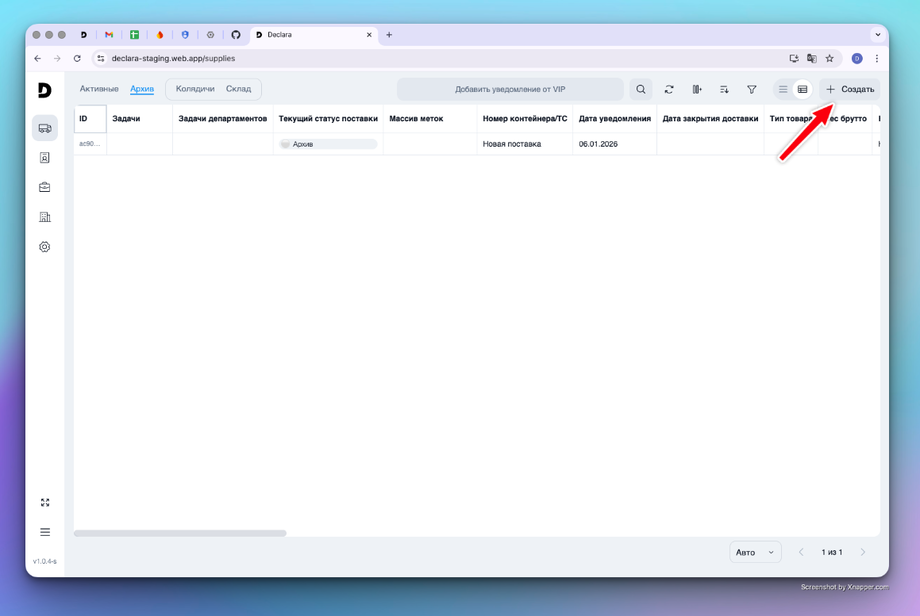Select the Архив tab
The image size is (920, 616).
[142, 89]
